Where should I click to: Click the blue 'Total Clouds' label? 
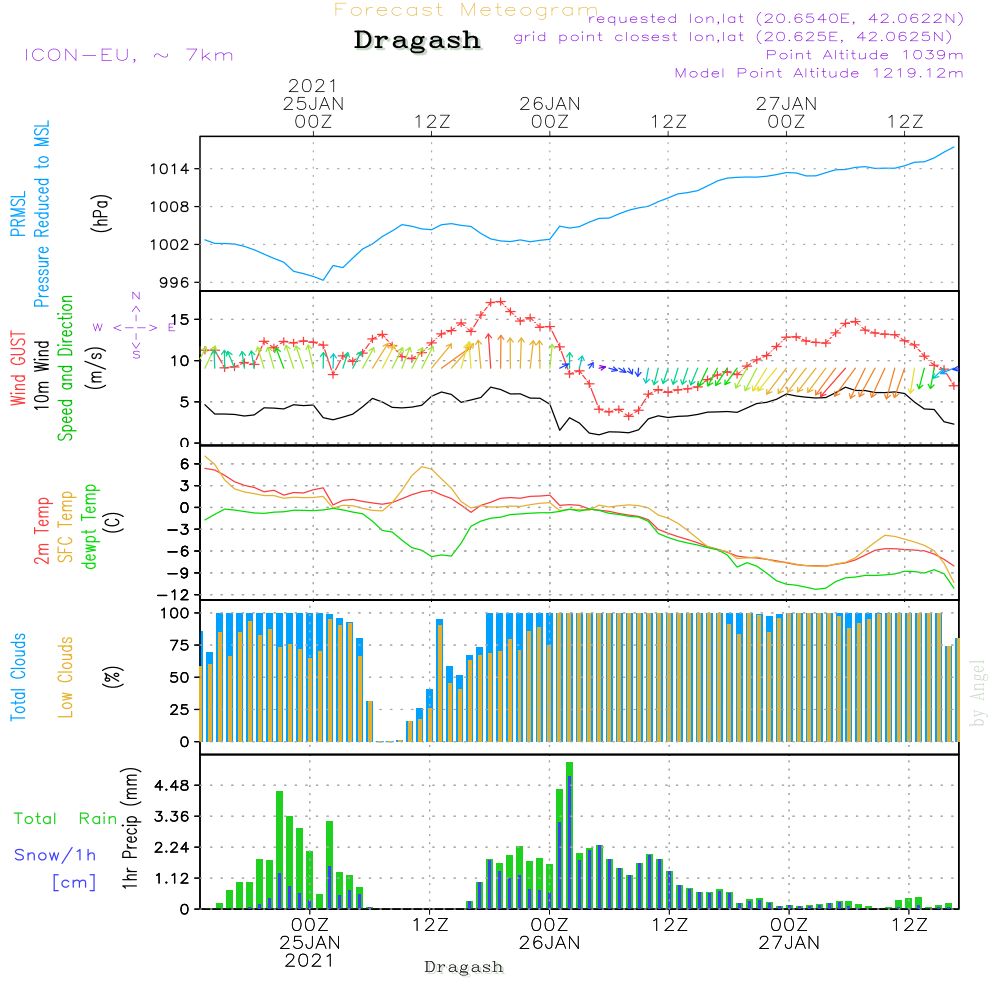tap(18, 677)
